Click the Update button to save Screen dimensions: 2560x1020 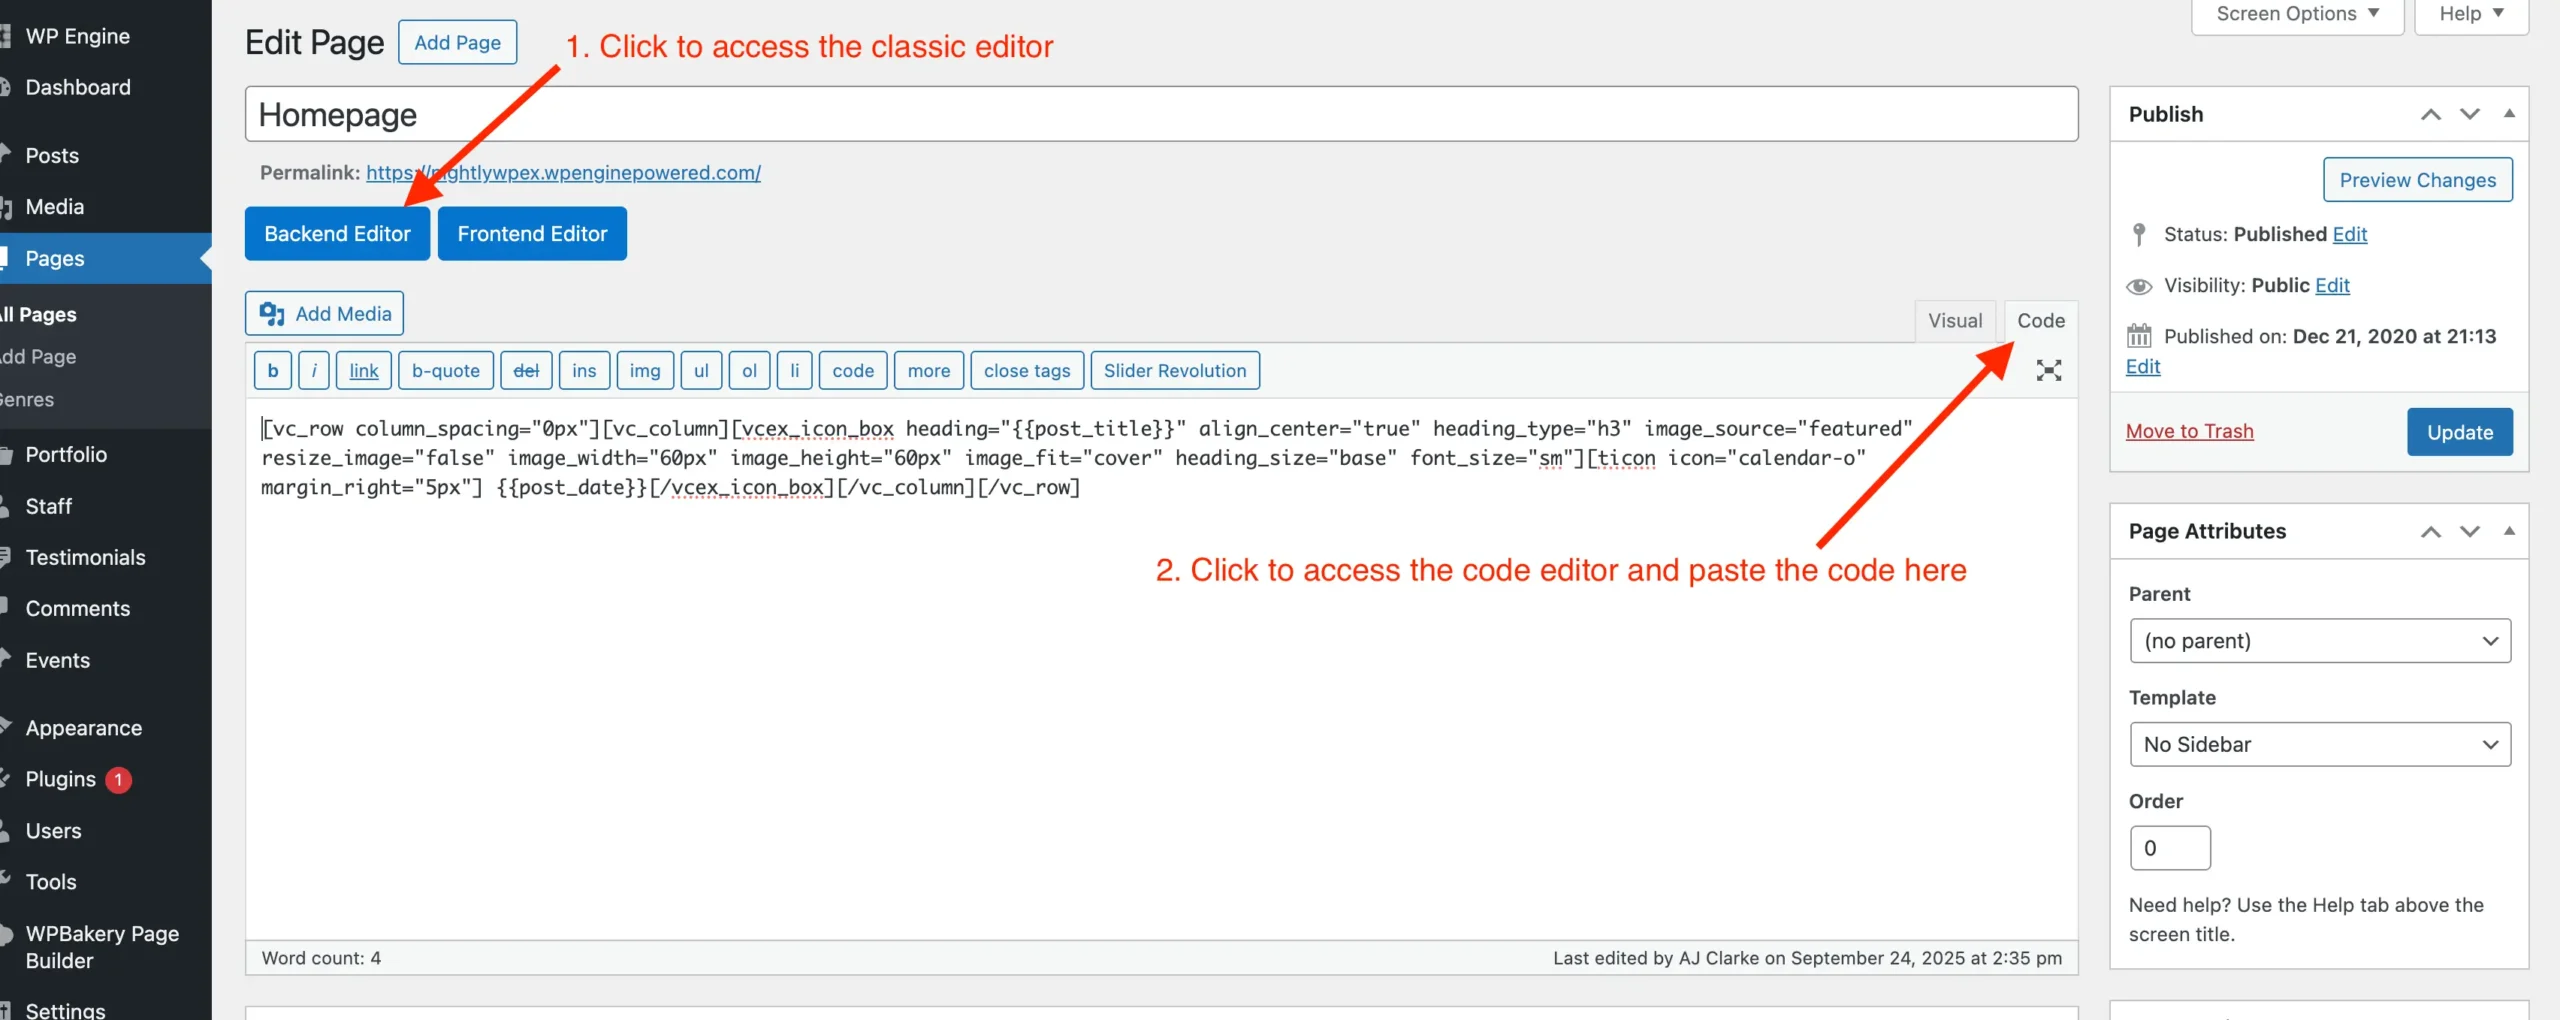(2460, 431)
